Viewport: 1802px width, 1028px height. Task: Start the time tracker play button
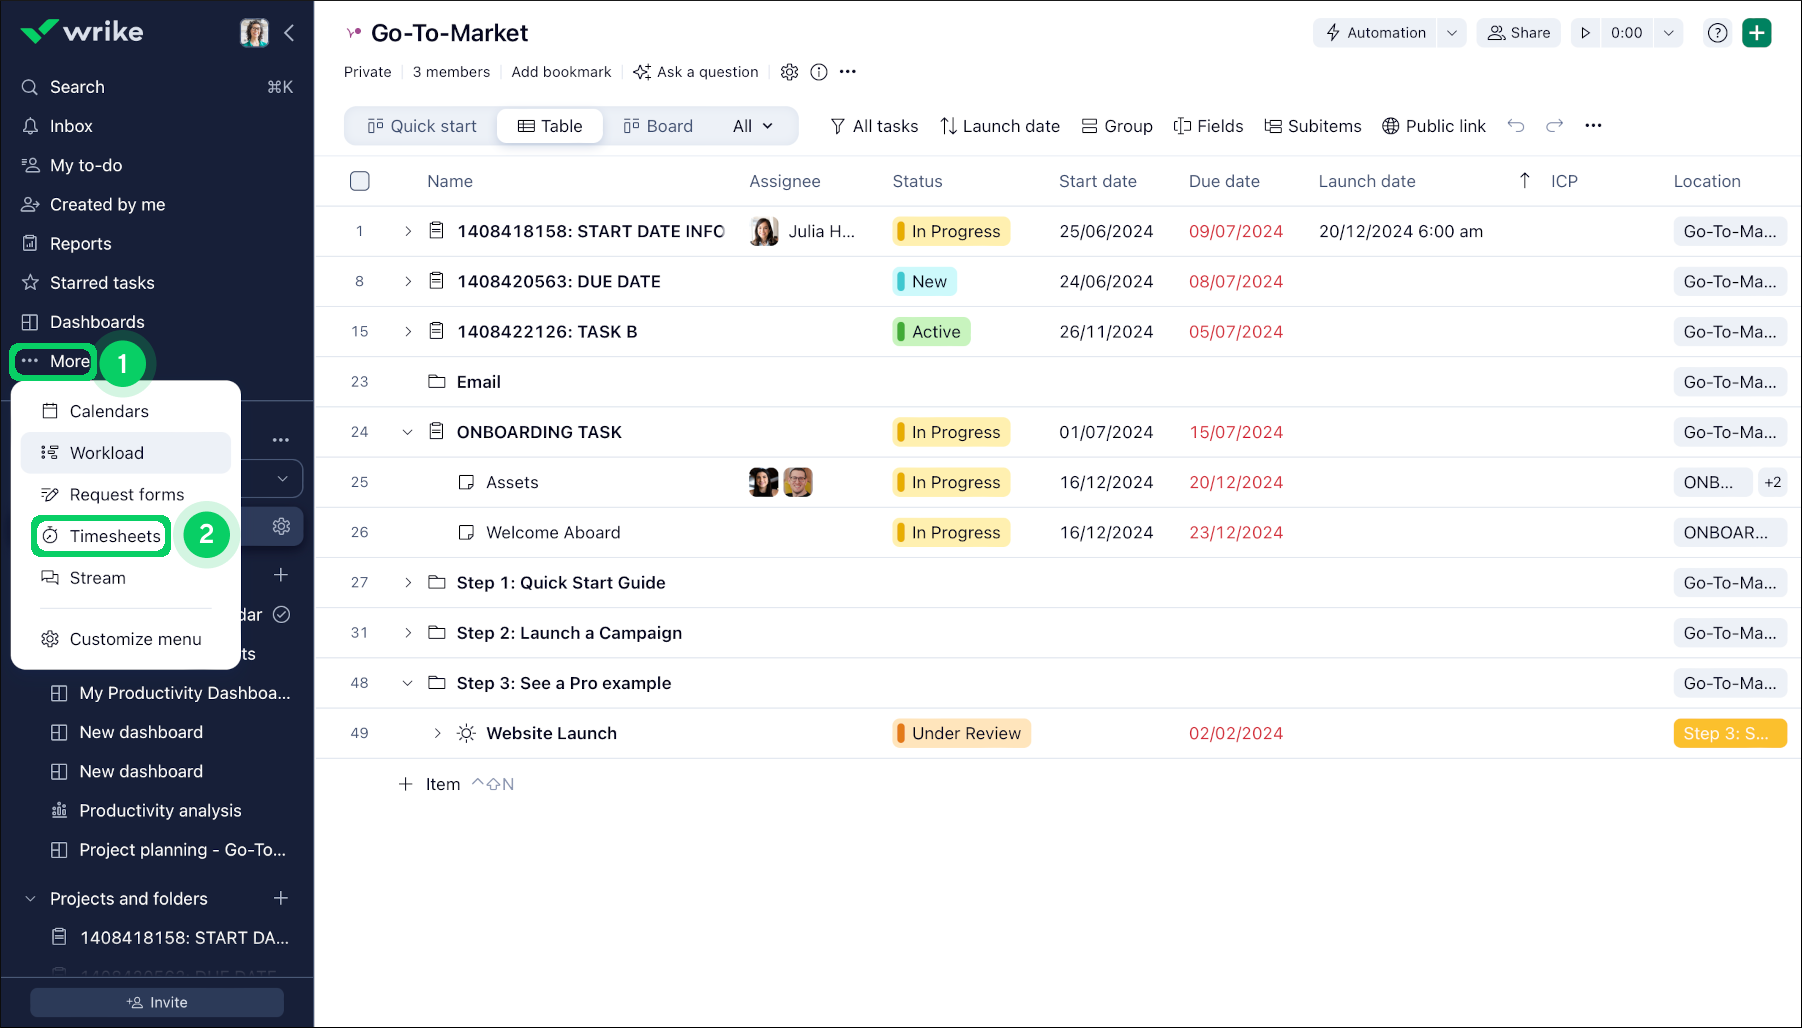click(x=1585, y=33)
